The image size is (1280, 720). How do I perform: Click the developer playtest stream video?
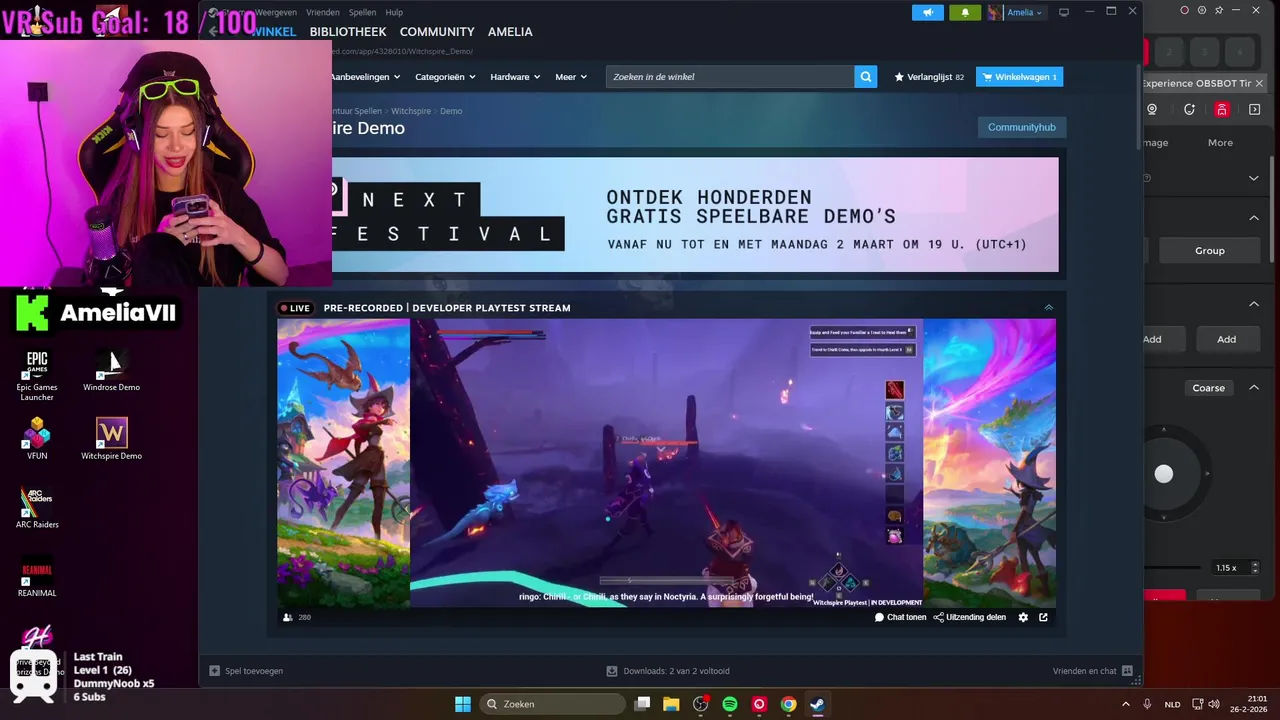pos(666,463)
